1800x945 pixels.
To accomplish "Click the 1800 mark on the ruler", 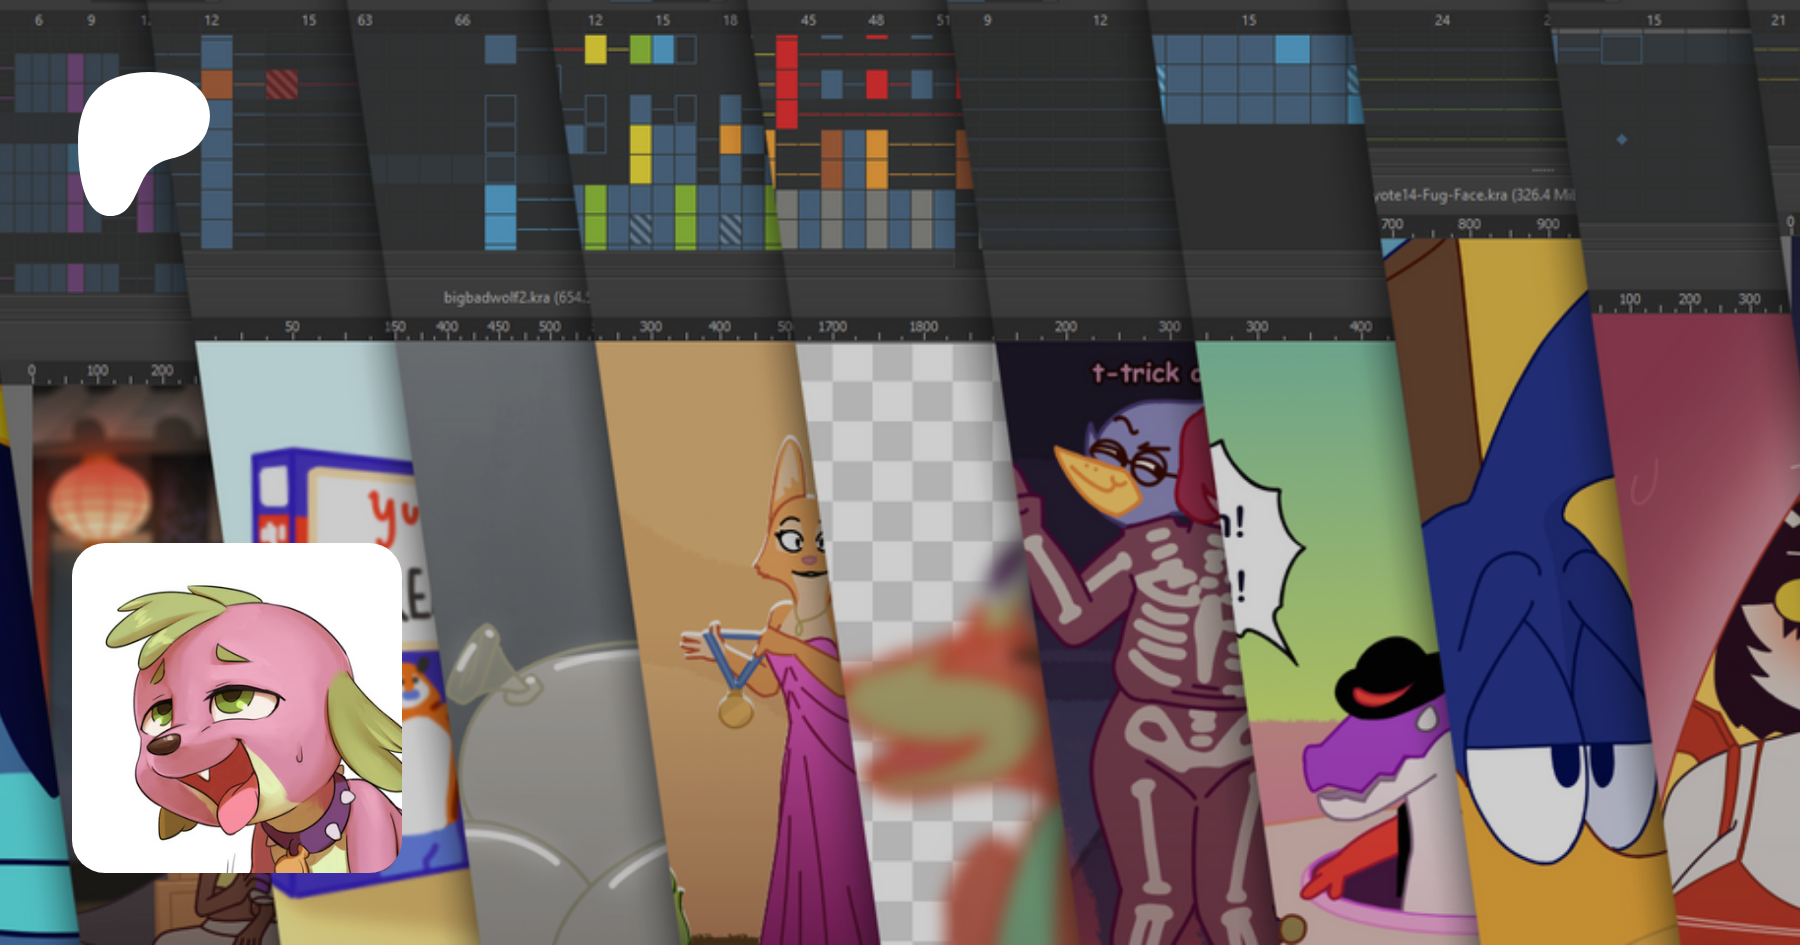I will (x=923, y=327).
